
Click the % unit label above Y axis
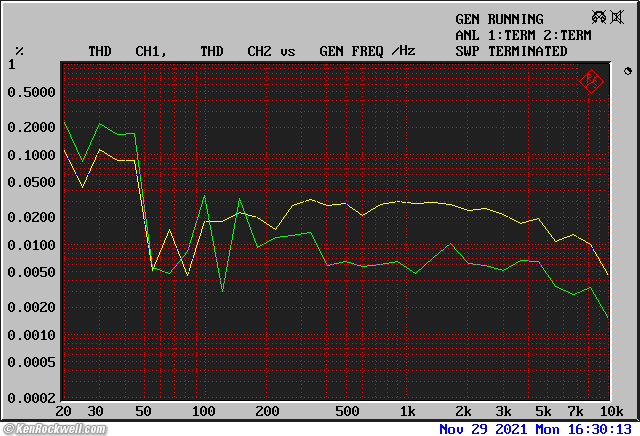19,51
